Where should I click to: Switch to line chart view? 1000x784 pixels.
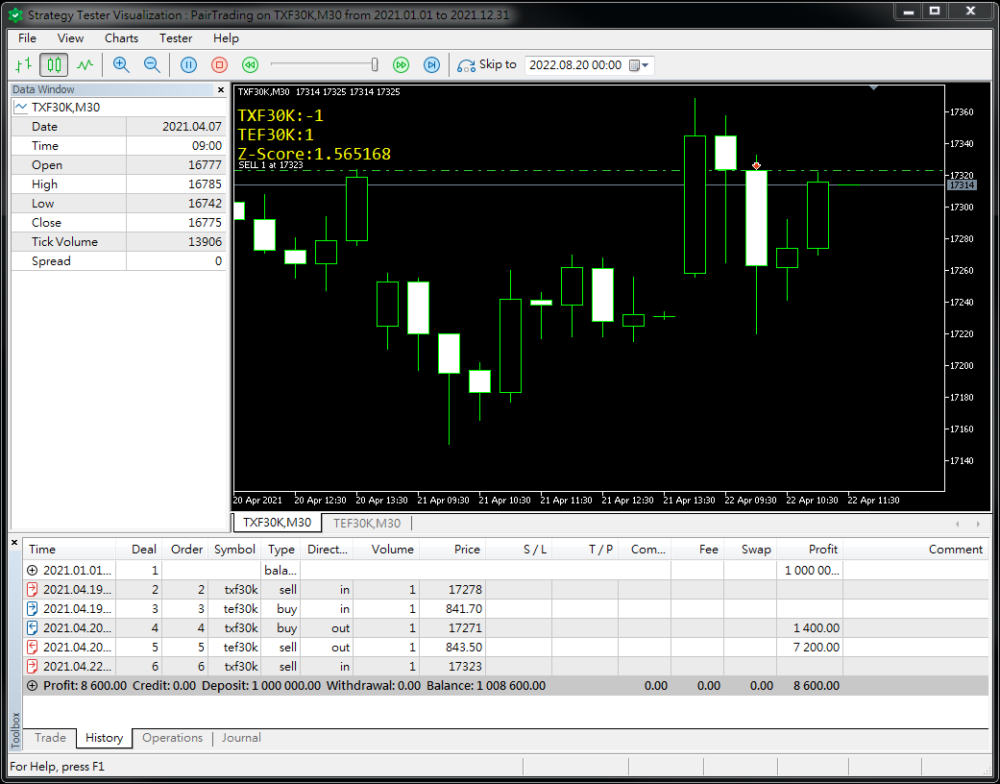(x=85, y=64)
